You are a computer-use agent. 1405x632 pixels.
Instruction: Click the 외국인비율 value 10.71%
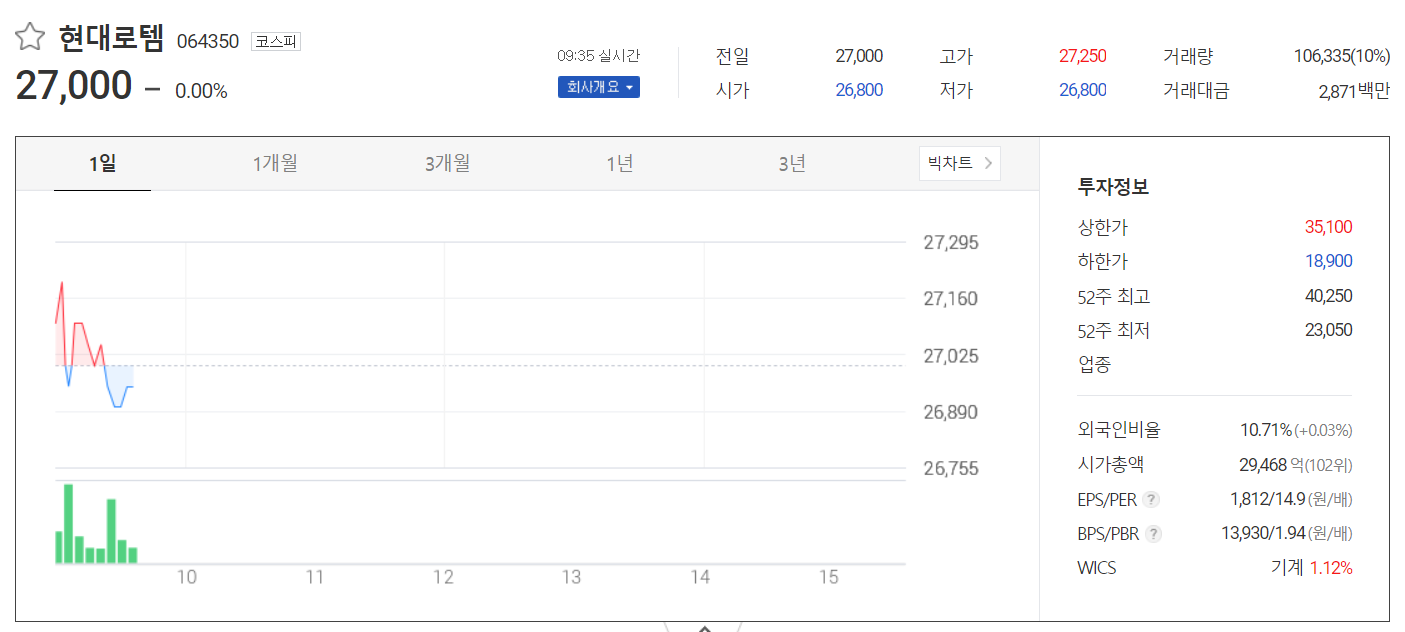(x=1265, y=430)
